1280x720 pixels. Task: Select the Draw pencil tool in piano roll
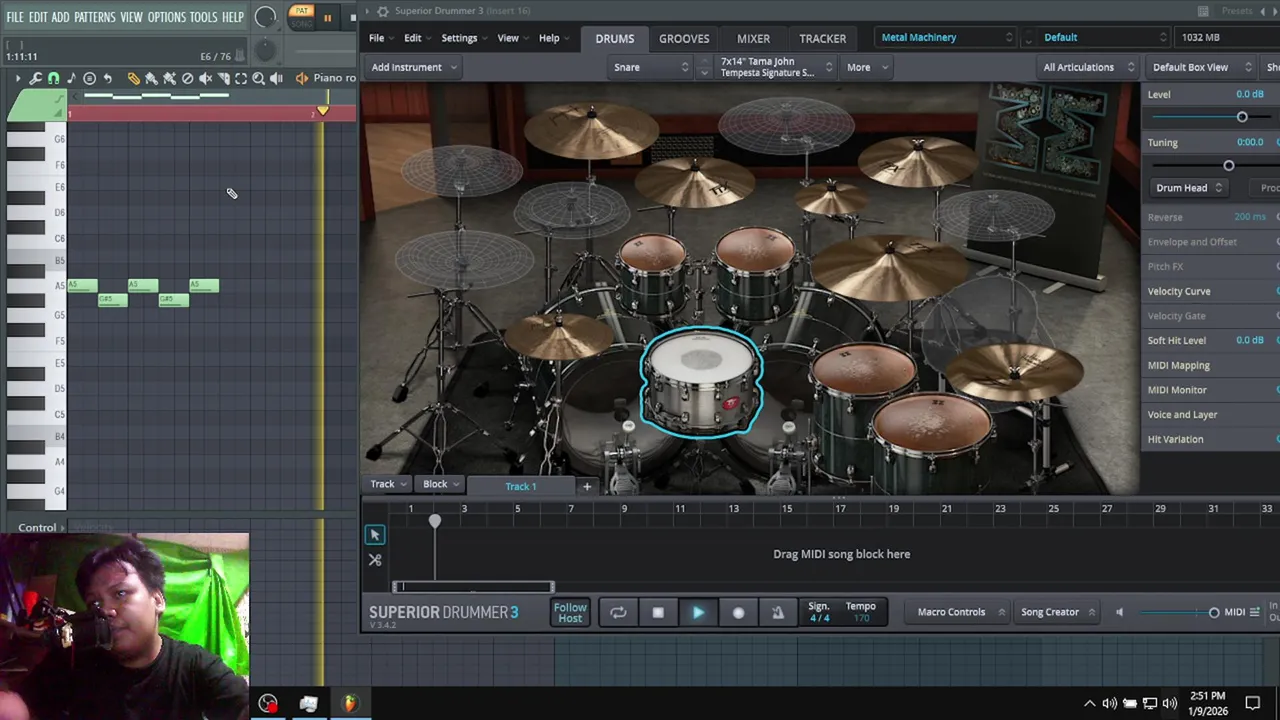pos(133,78)
